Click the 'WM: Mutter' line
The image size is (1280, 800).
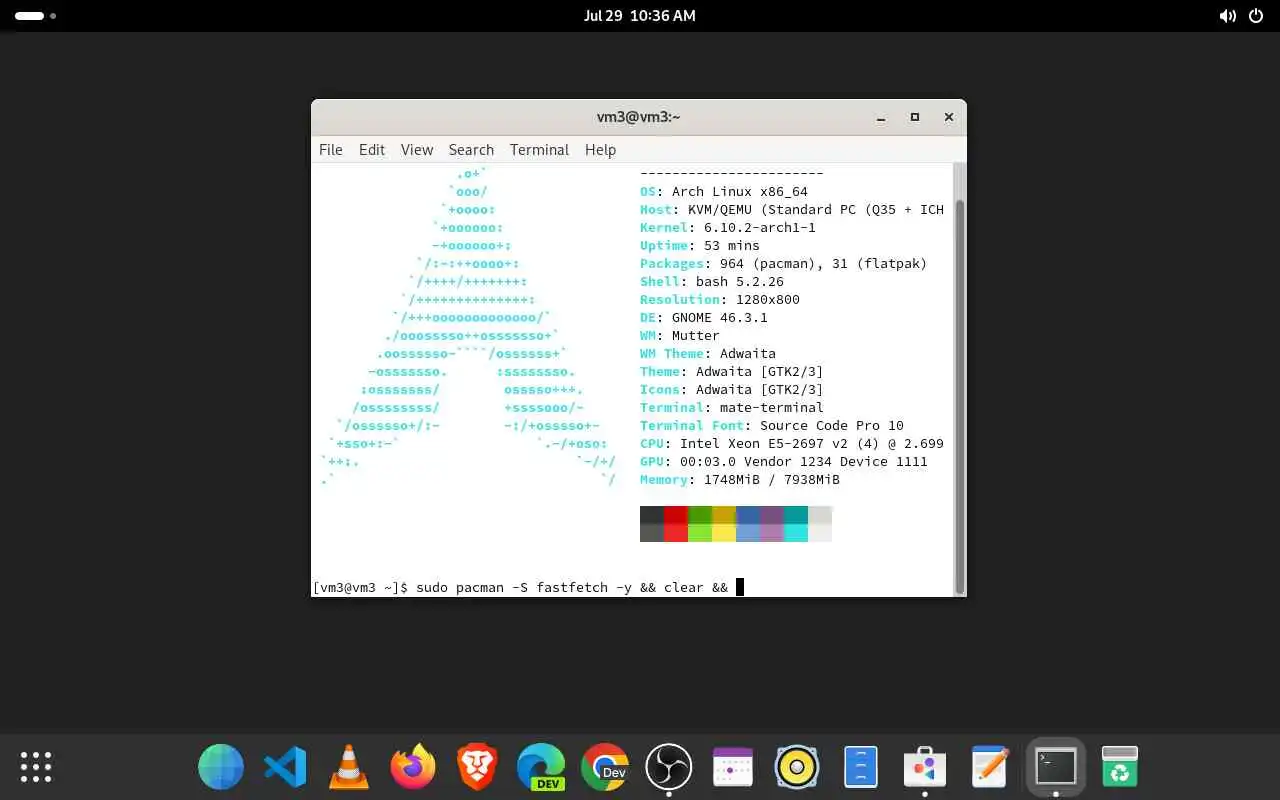tap(680, 335)
